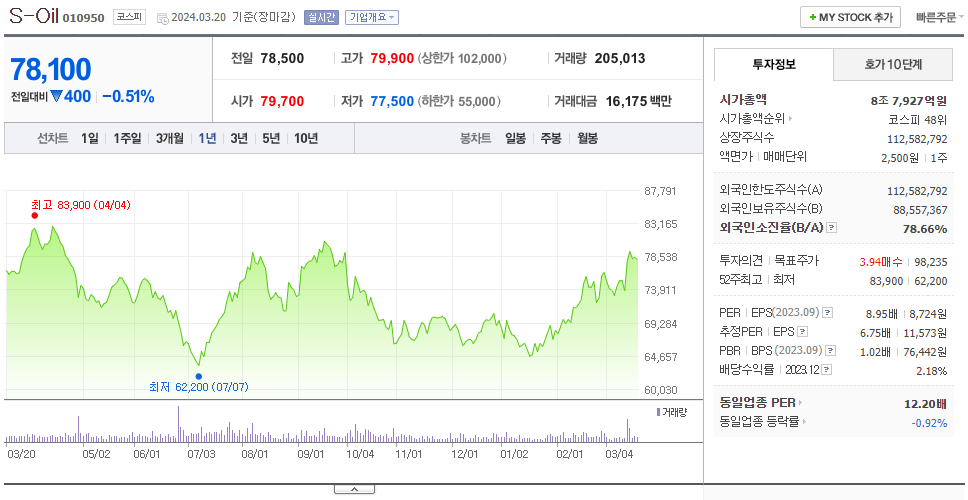Click the 저가 value 77,500
Image resolution: width=968 pixels, height=500 pixels.
click(x=392, y=101)
